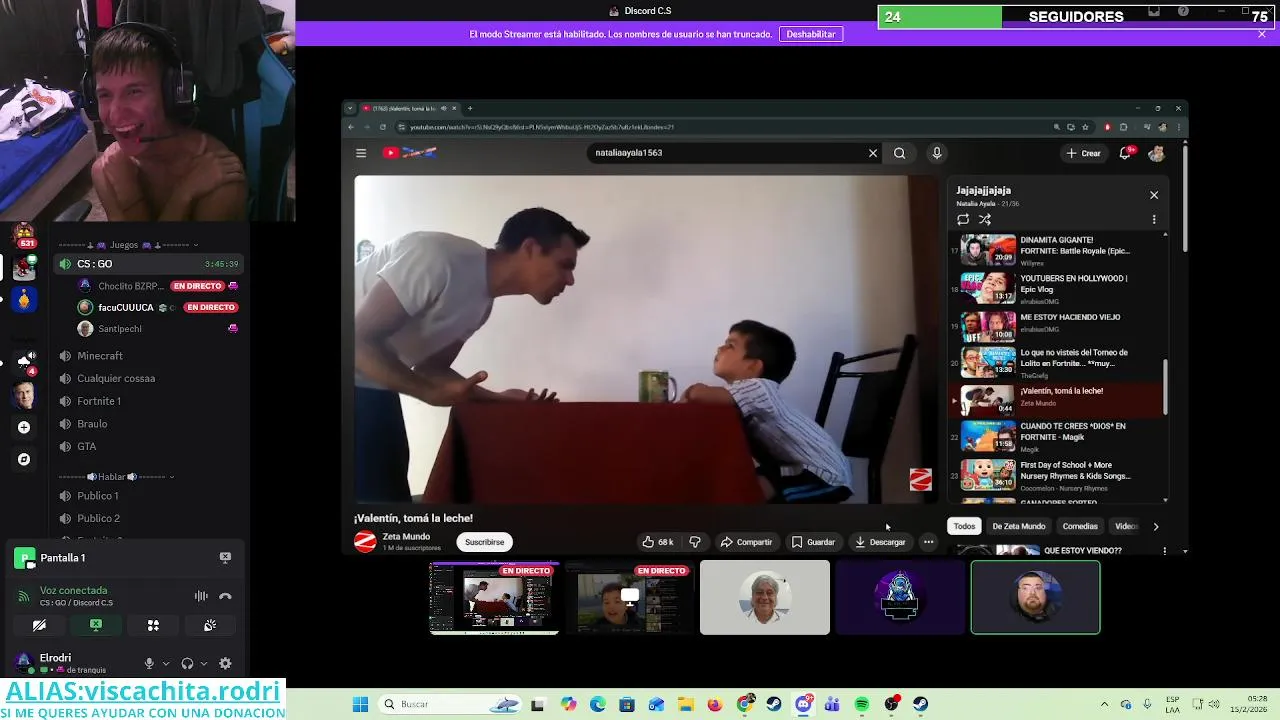Image resolution: width=1280 pixels, height=720 pixels.
Task: Click the Deshabilitar streamer mode button
Action: coord(811,34)
